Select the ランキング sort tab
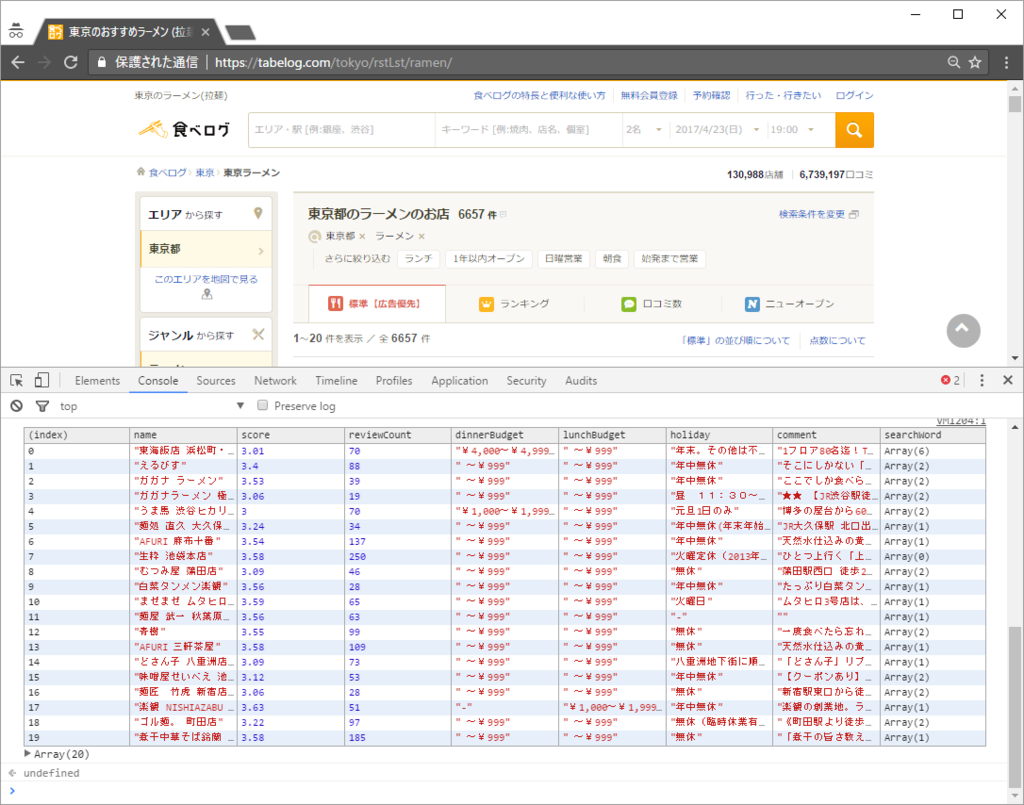The image size is (1024, 805). (515, 304)
